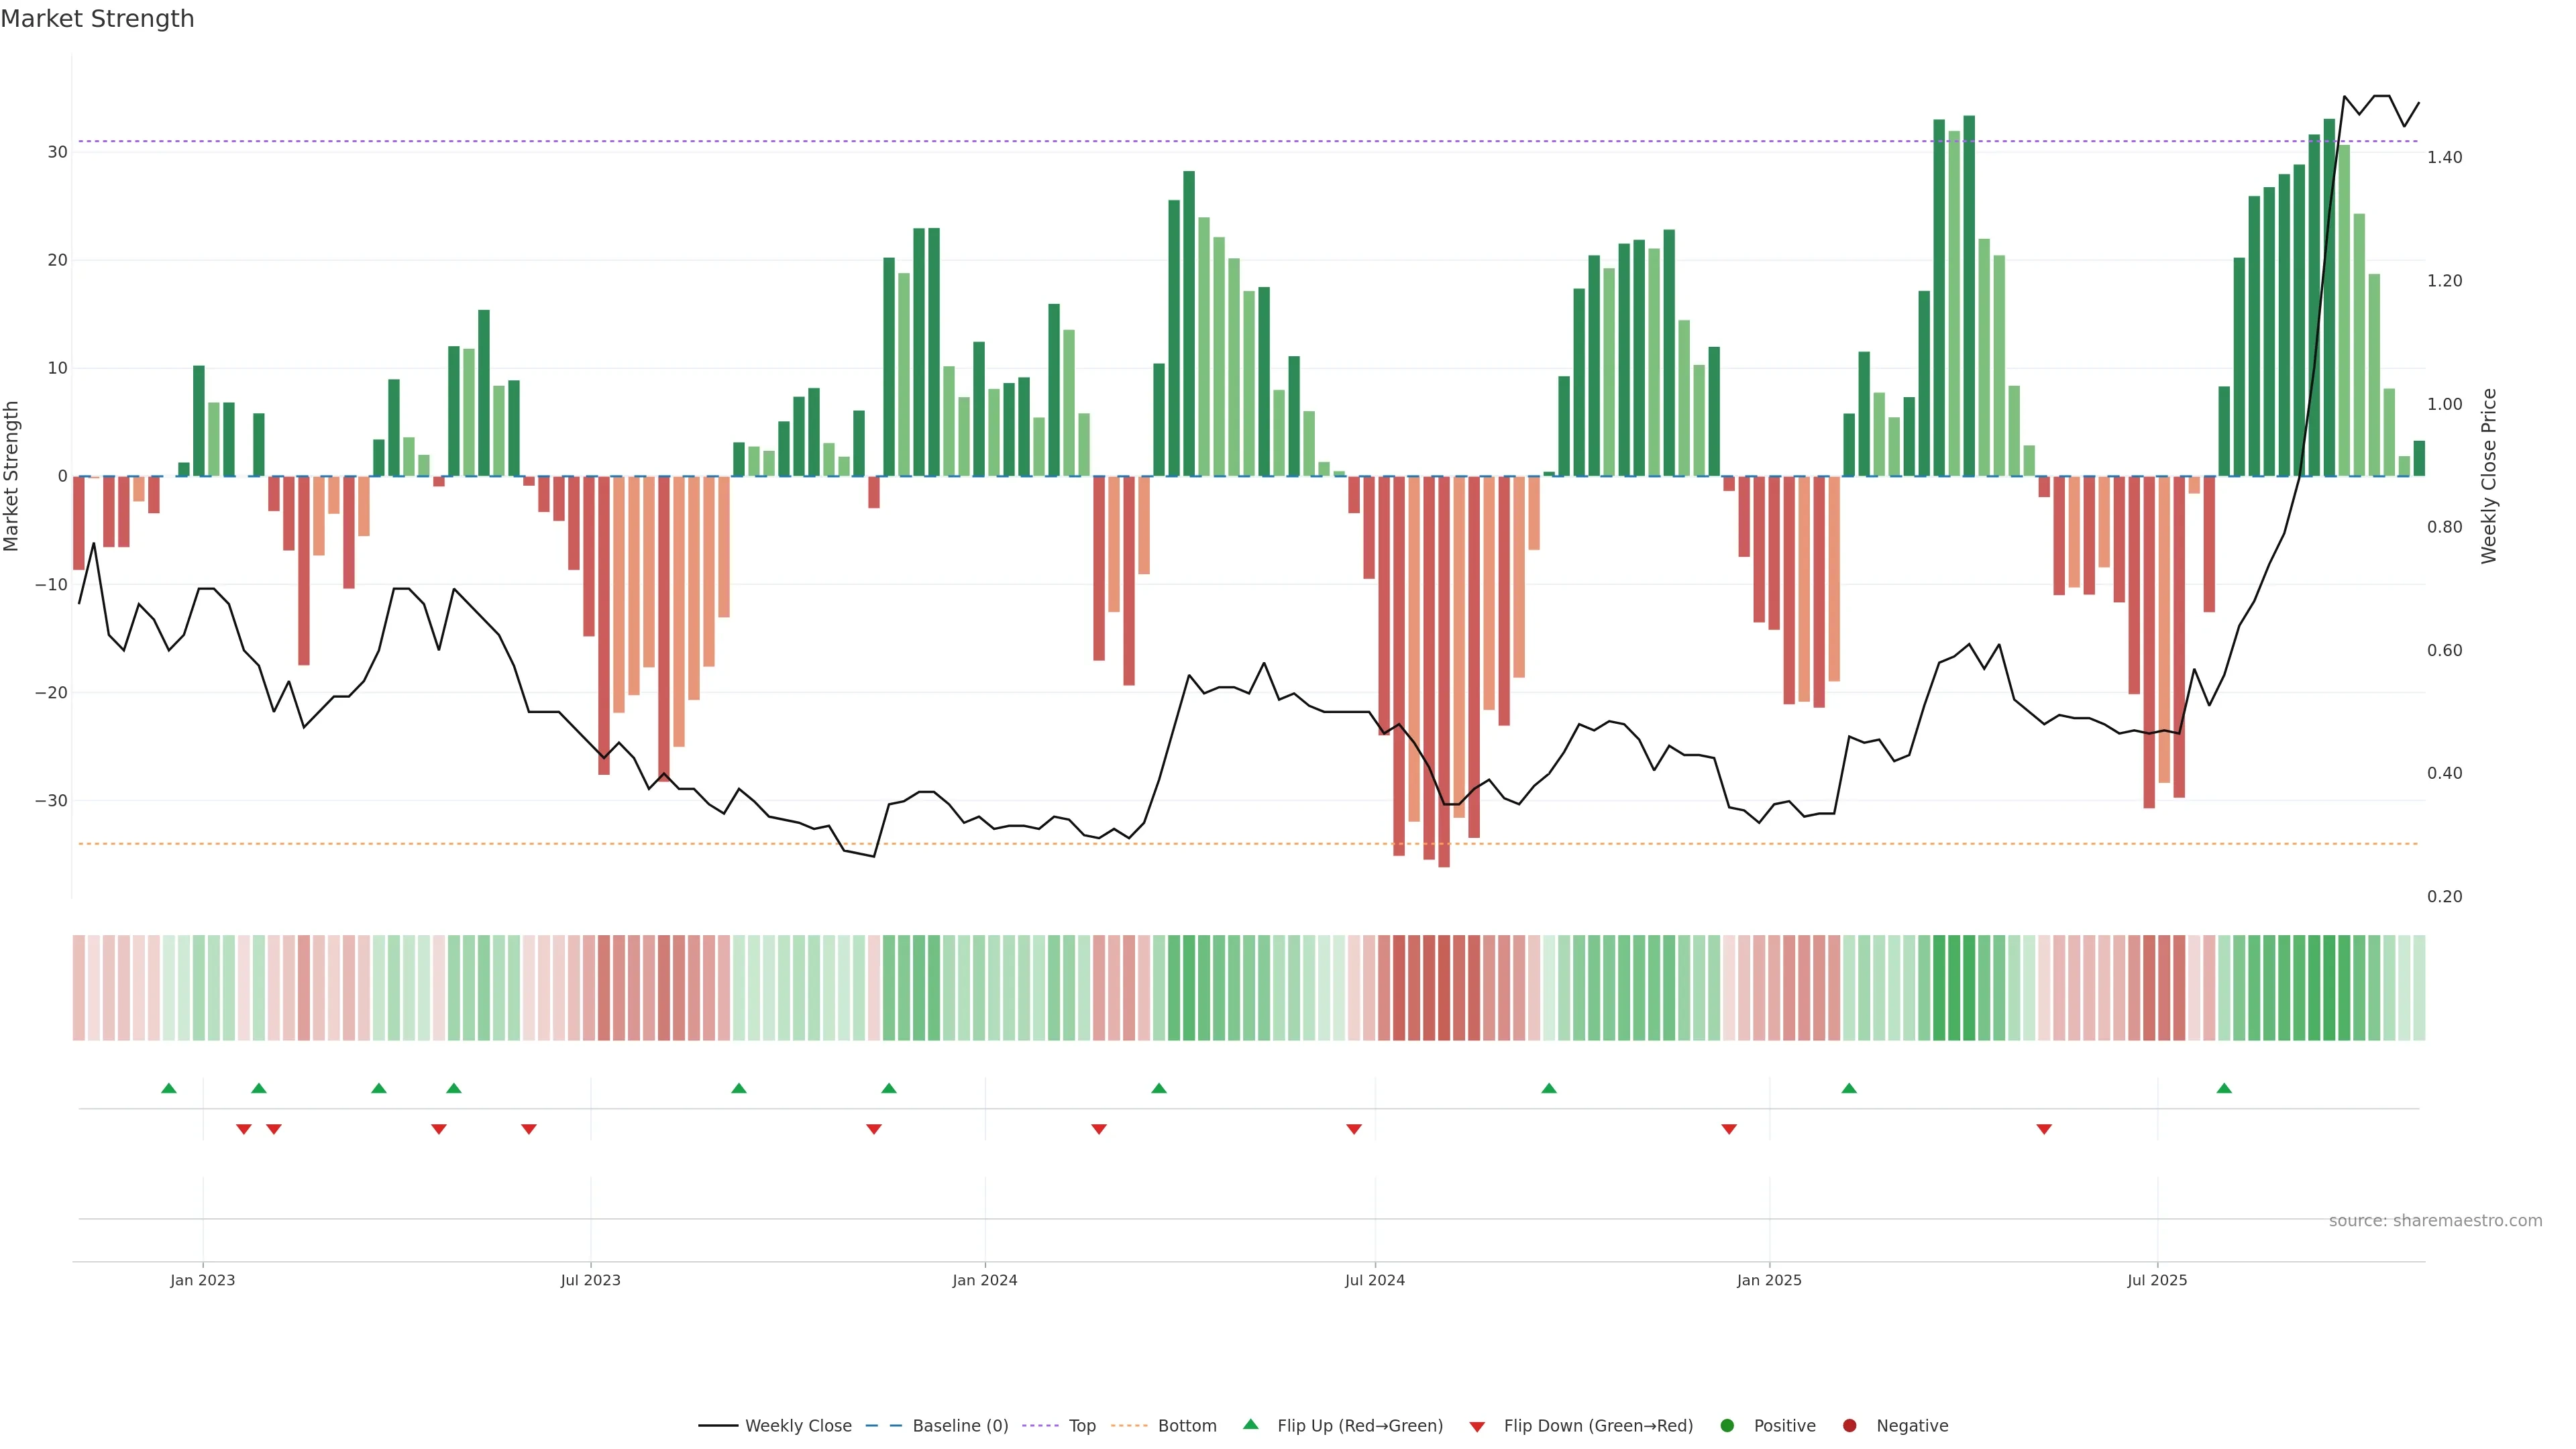Click the first green flip-up triangle marker
Screen dimensions: 2576x1449
169,1088
